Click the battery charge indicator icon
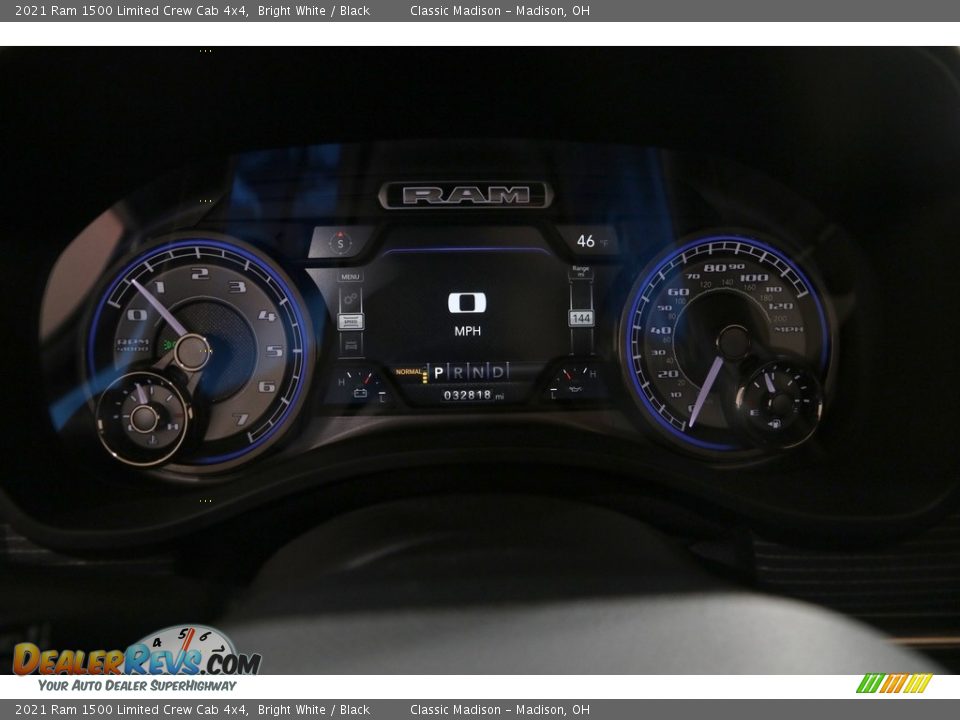The width and height of the screenshot is (960, 720). pos(360,393)
